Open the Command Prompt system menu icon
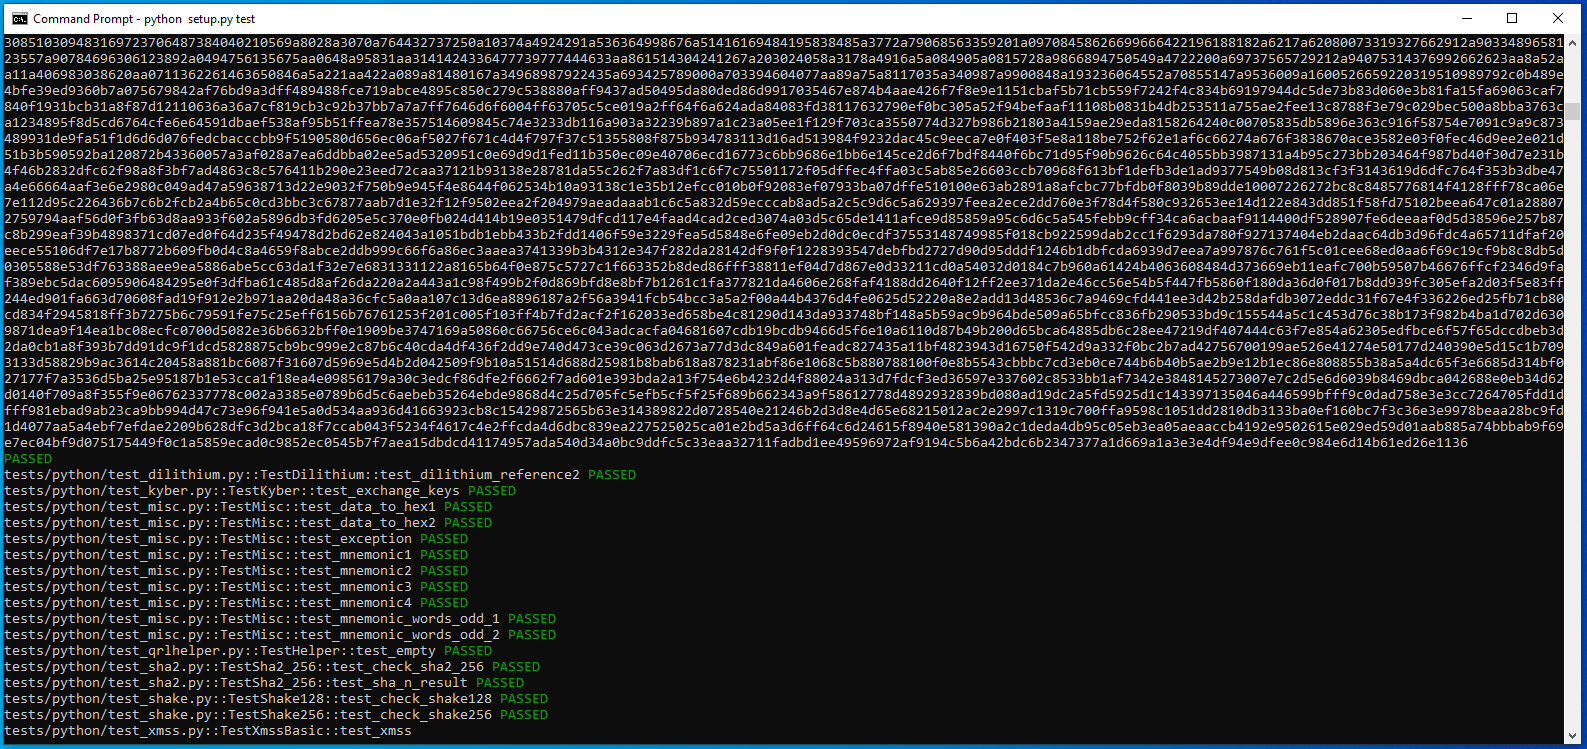The width and height of the screenshot is (1587, 749). pyautogui.click(x=19, y=18)
